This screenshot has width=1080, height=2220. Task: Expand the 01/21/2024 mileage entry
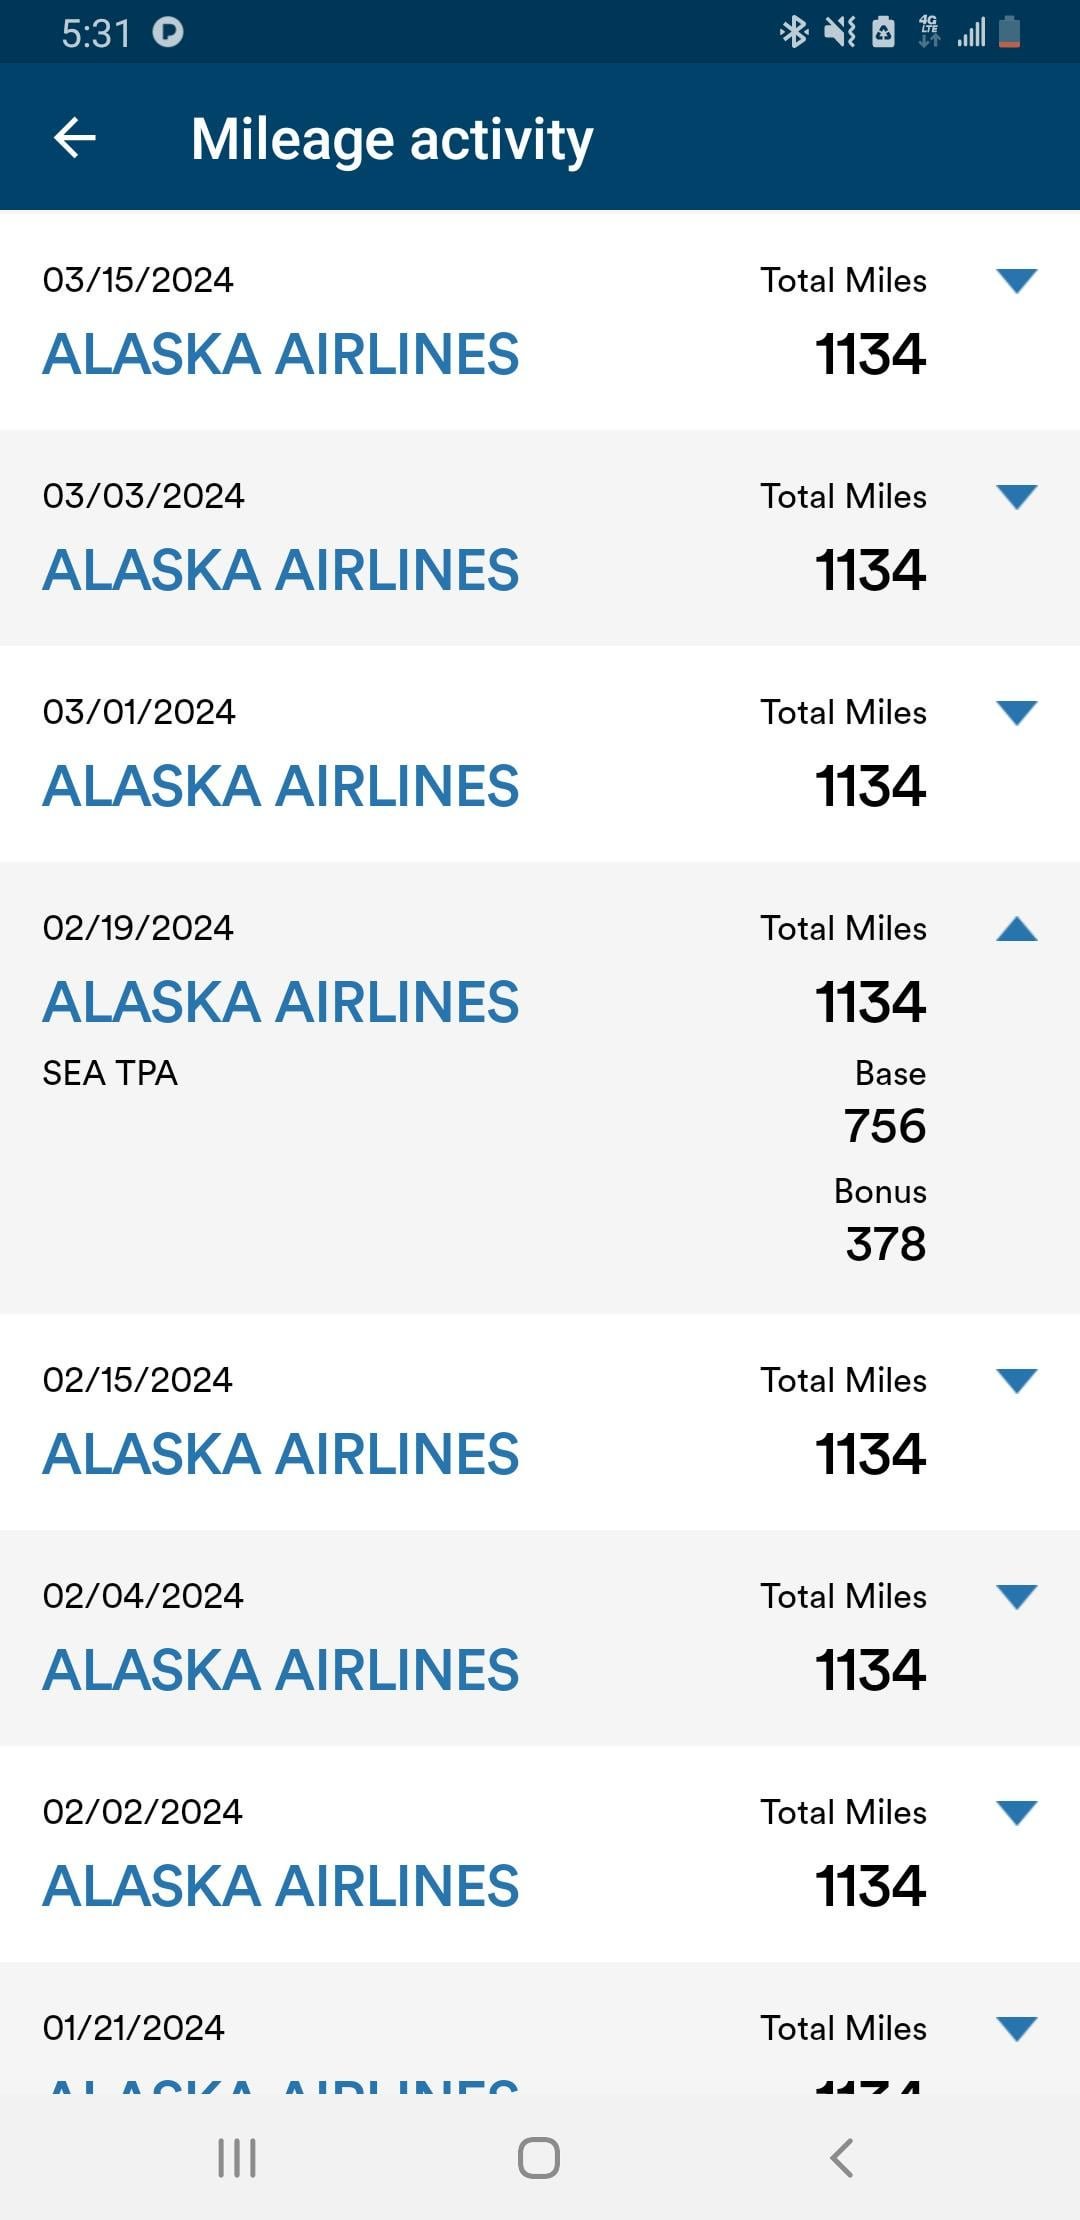point(1016,2029)
